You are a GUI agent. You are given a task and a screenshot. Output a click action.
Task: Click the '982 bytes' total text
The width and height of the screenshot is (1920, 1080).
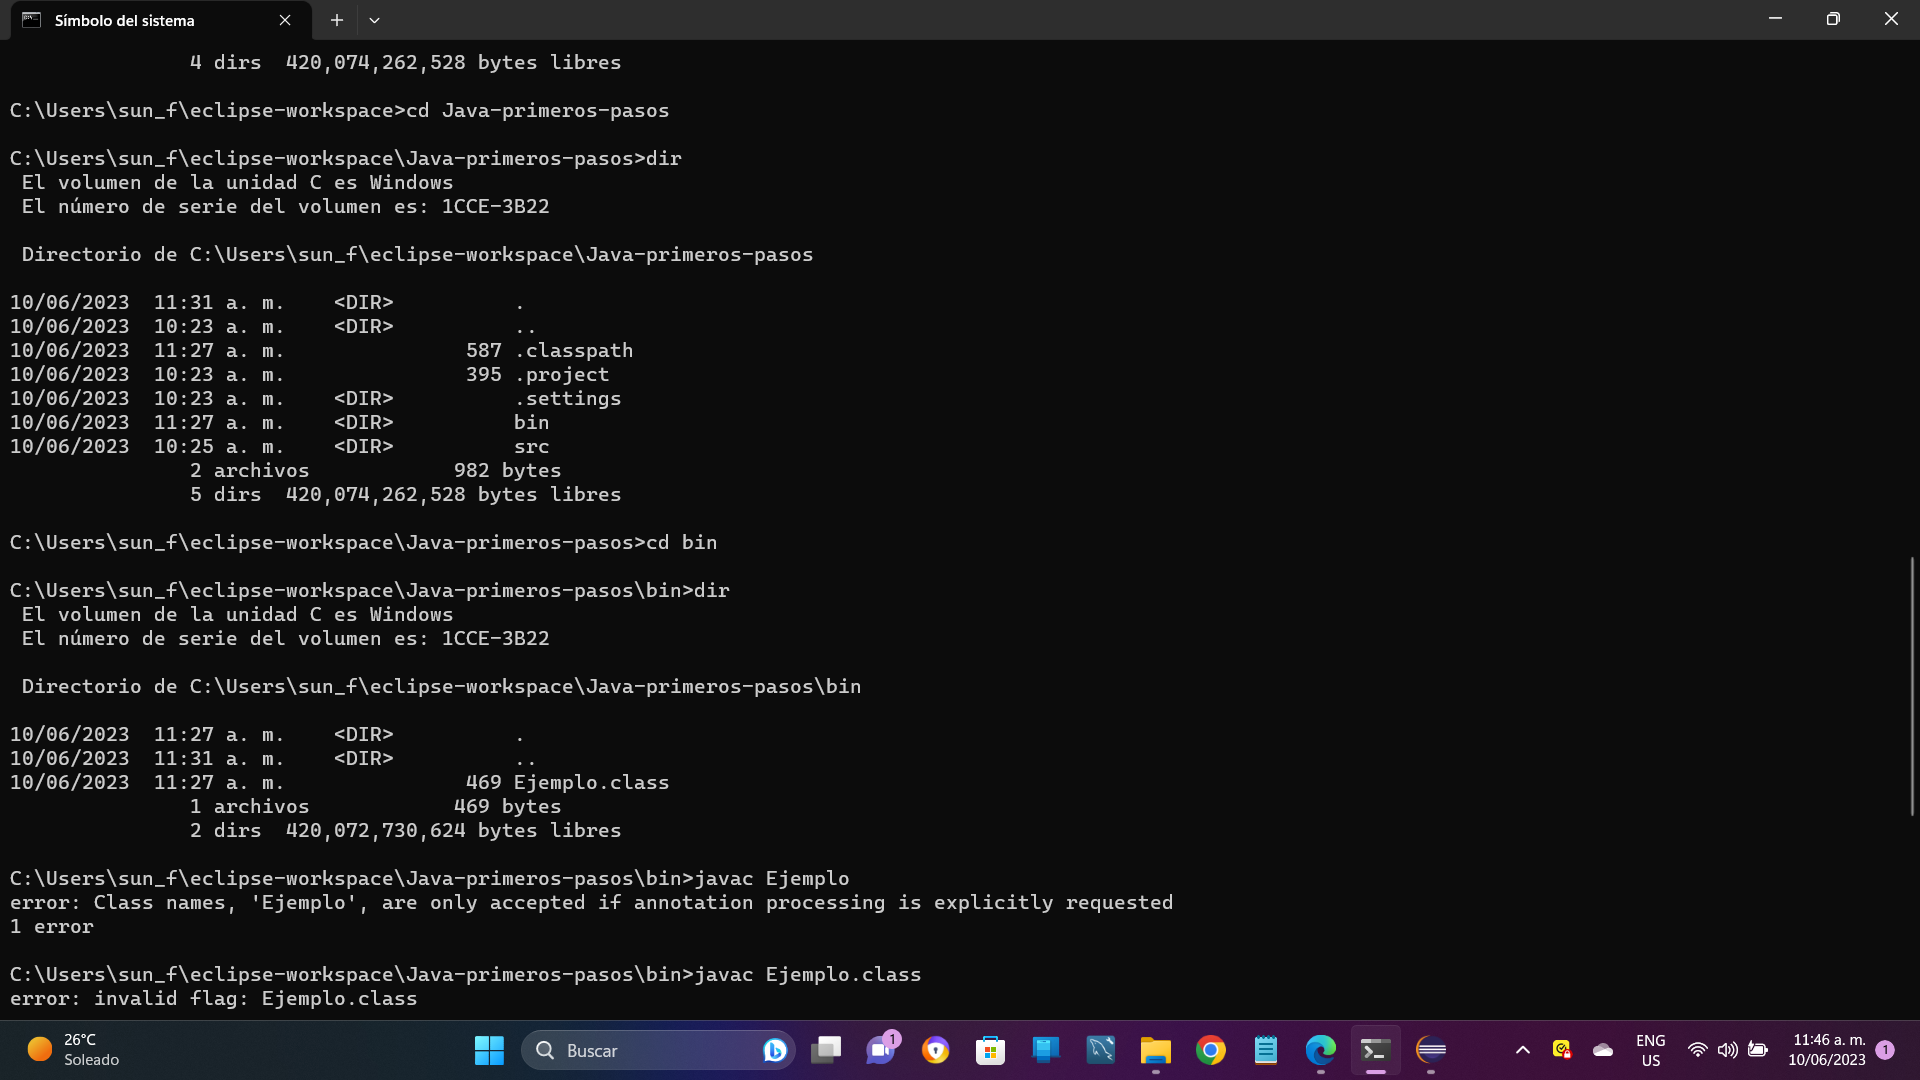pos(508,471)
